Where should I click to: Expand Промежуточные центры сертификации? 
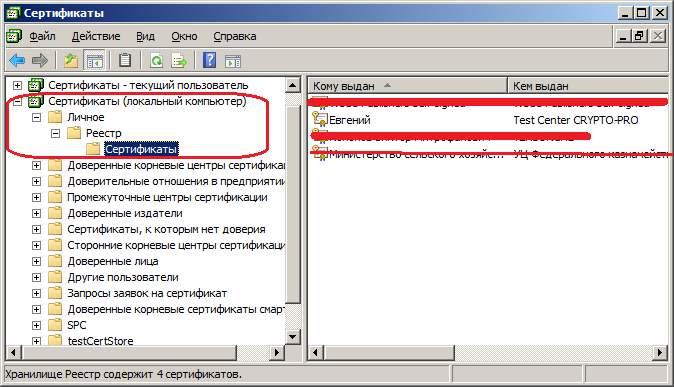[37, 197]
